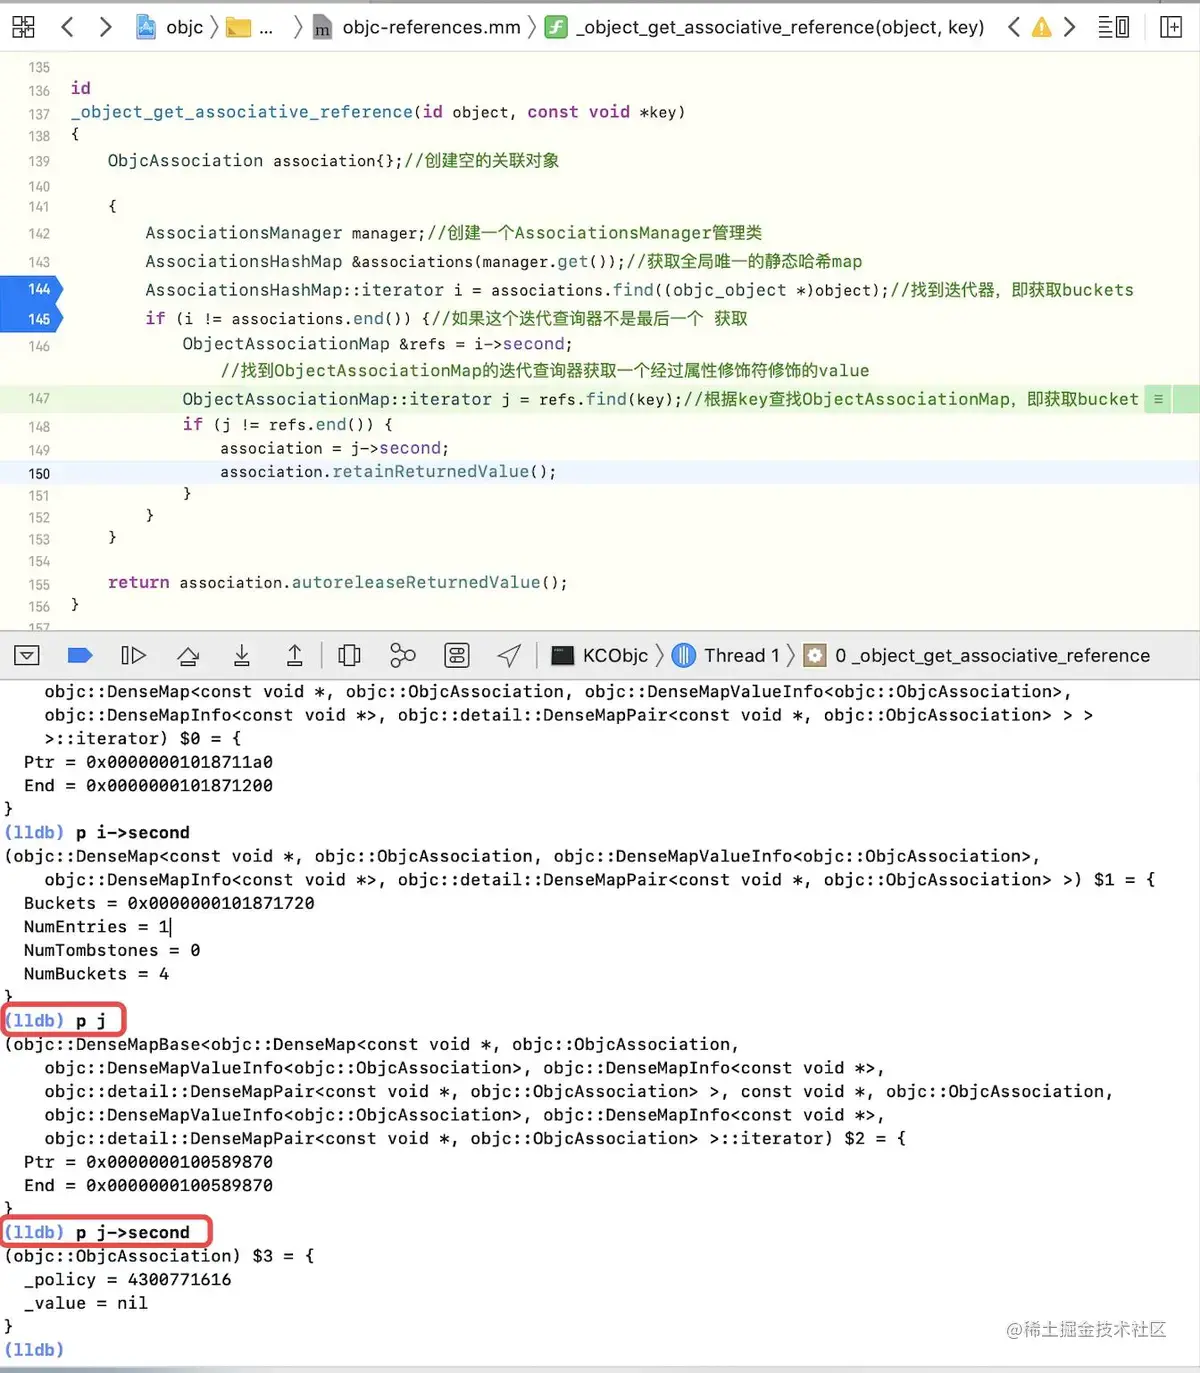Add a new editor pane
Screen dimensions: 1200x1373
(1171, 27)
